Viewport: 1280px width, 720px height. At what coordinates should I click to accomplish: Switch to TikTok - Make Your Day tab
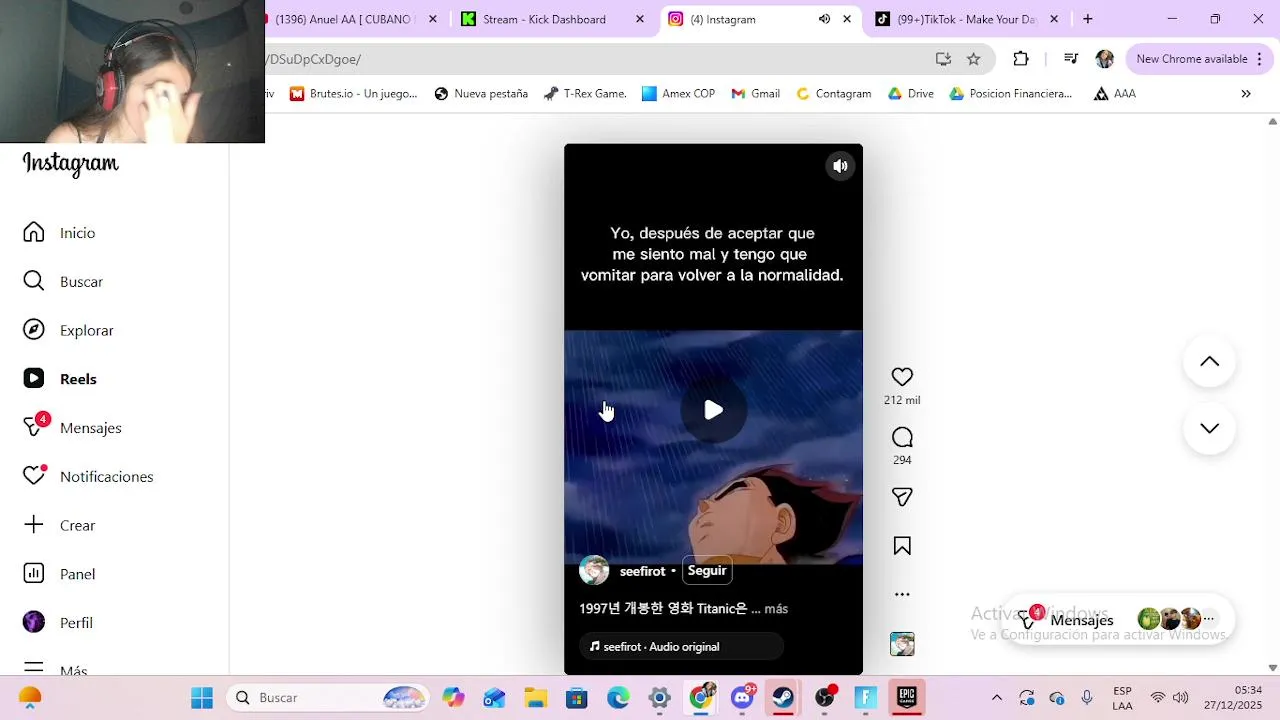click(966, 19)
